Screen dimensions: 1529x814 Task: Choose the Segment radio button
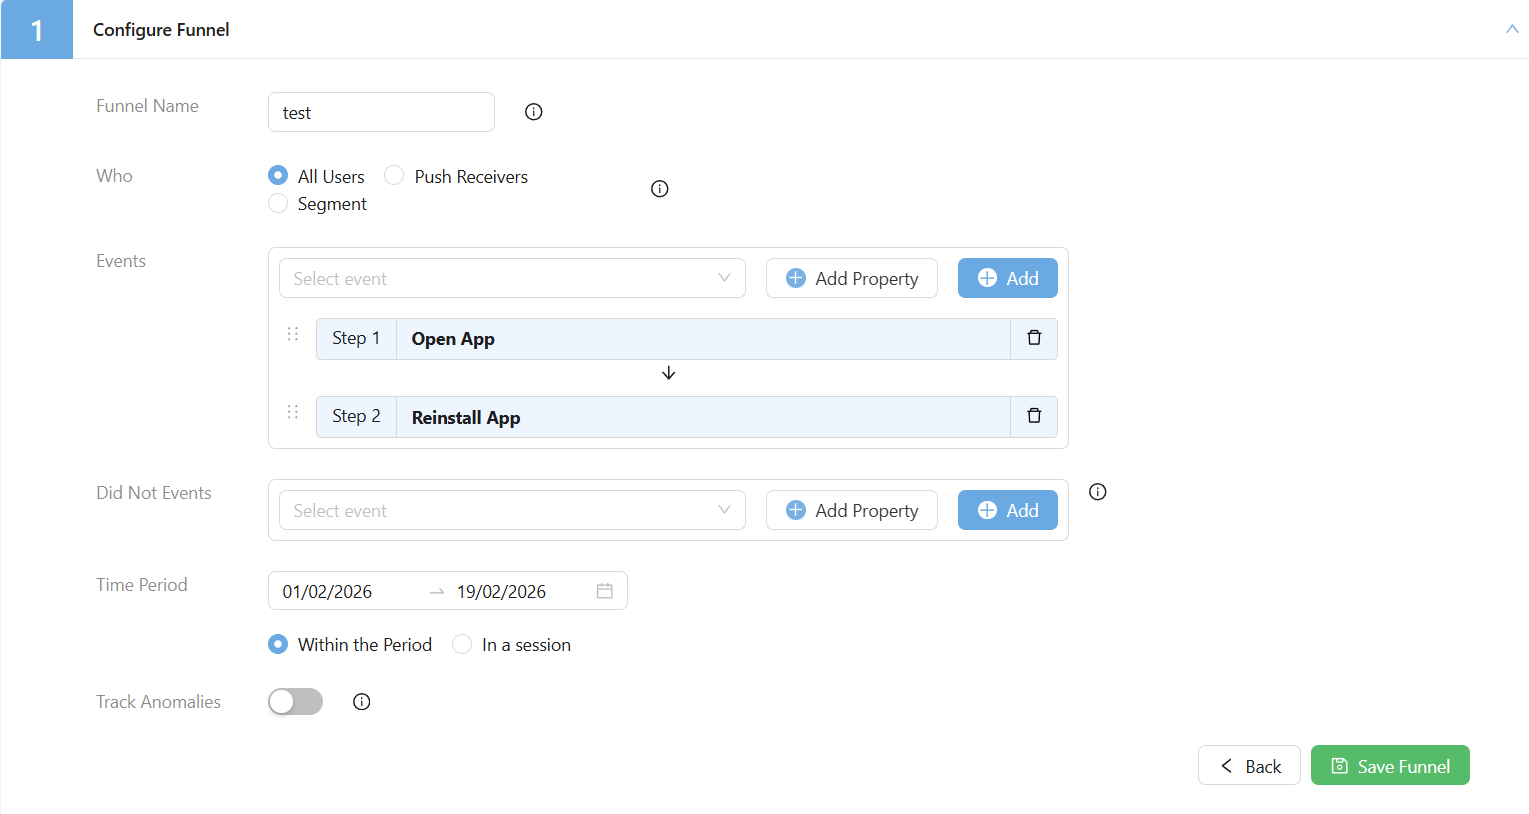click(279, 204)
